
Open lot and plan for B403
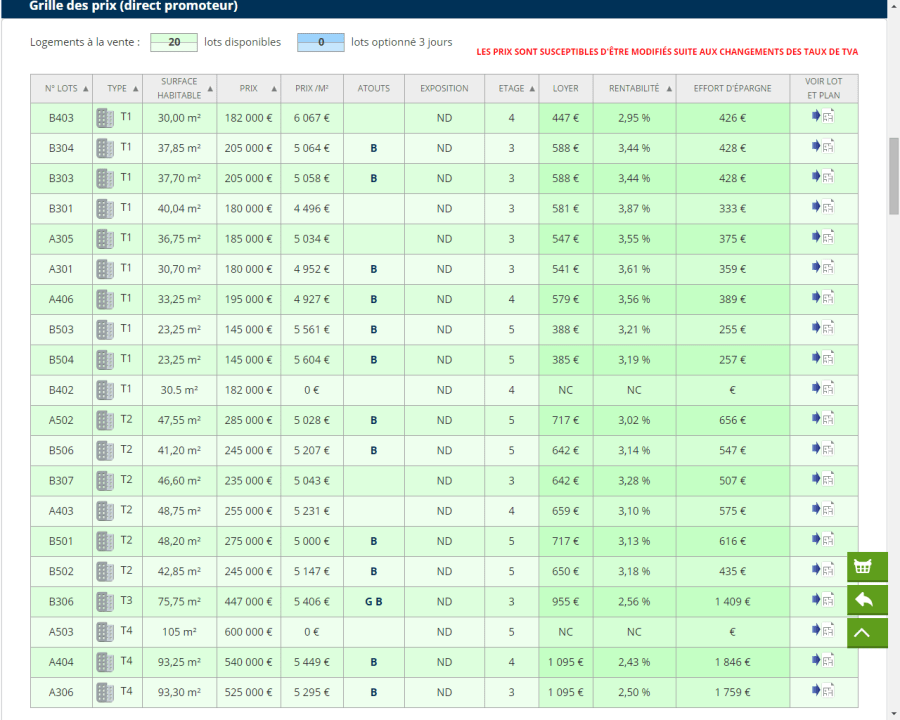[822, 117]
